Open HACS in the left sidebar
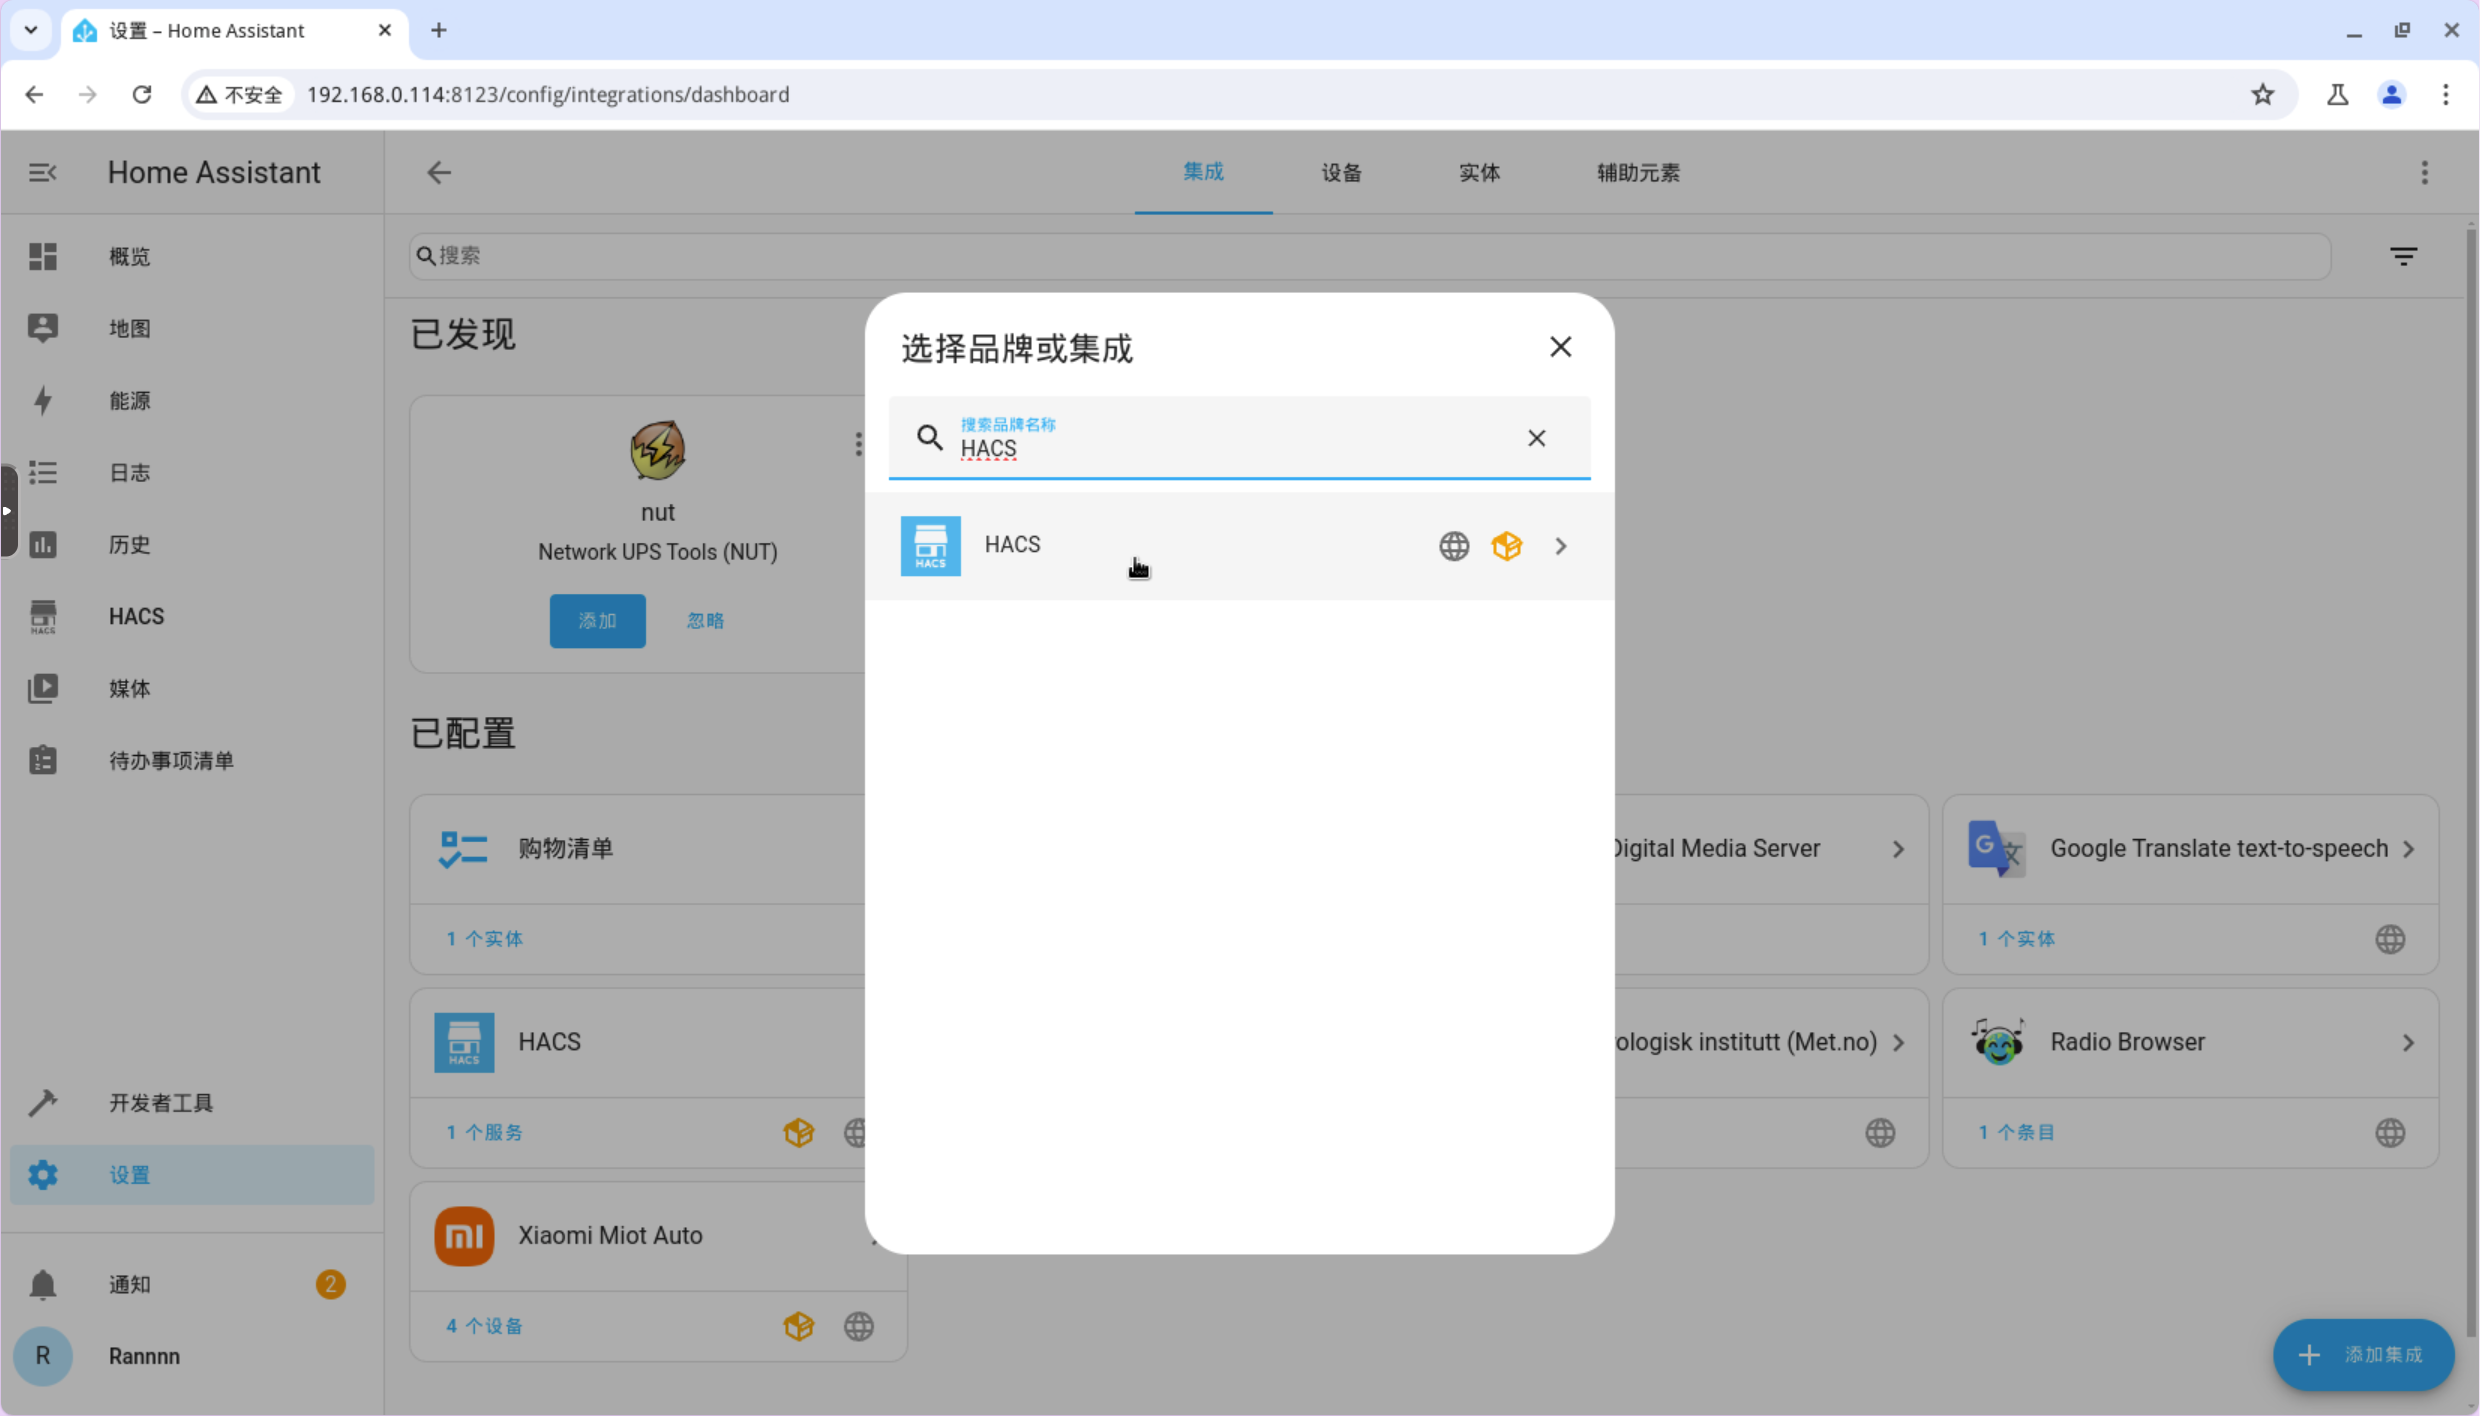The width and height of the screenshot is (2480, 1416). (x=136, y=616)
